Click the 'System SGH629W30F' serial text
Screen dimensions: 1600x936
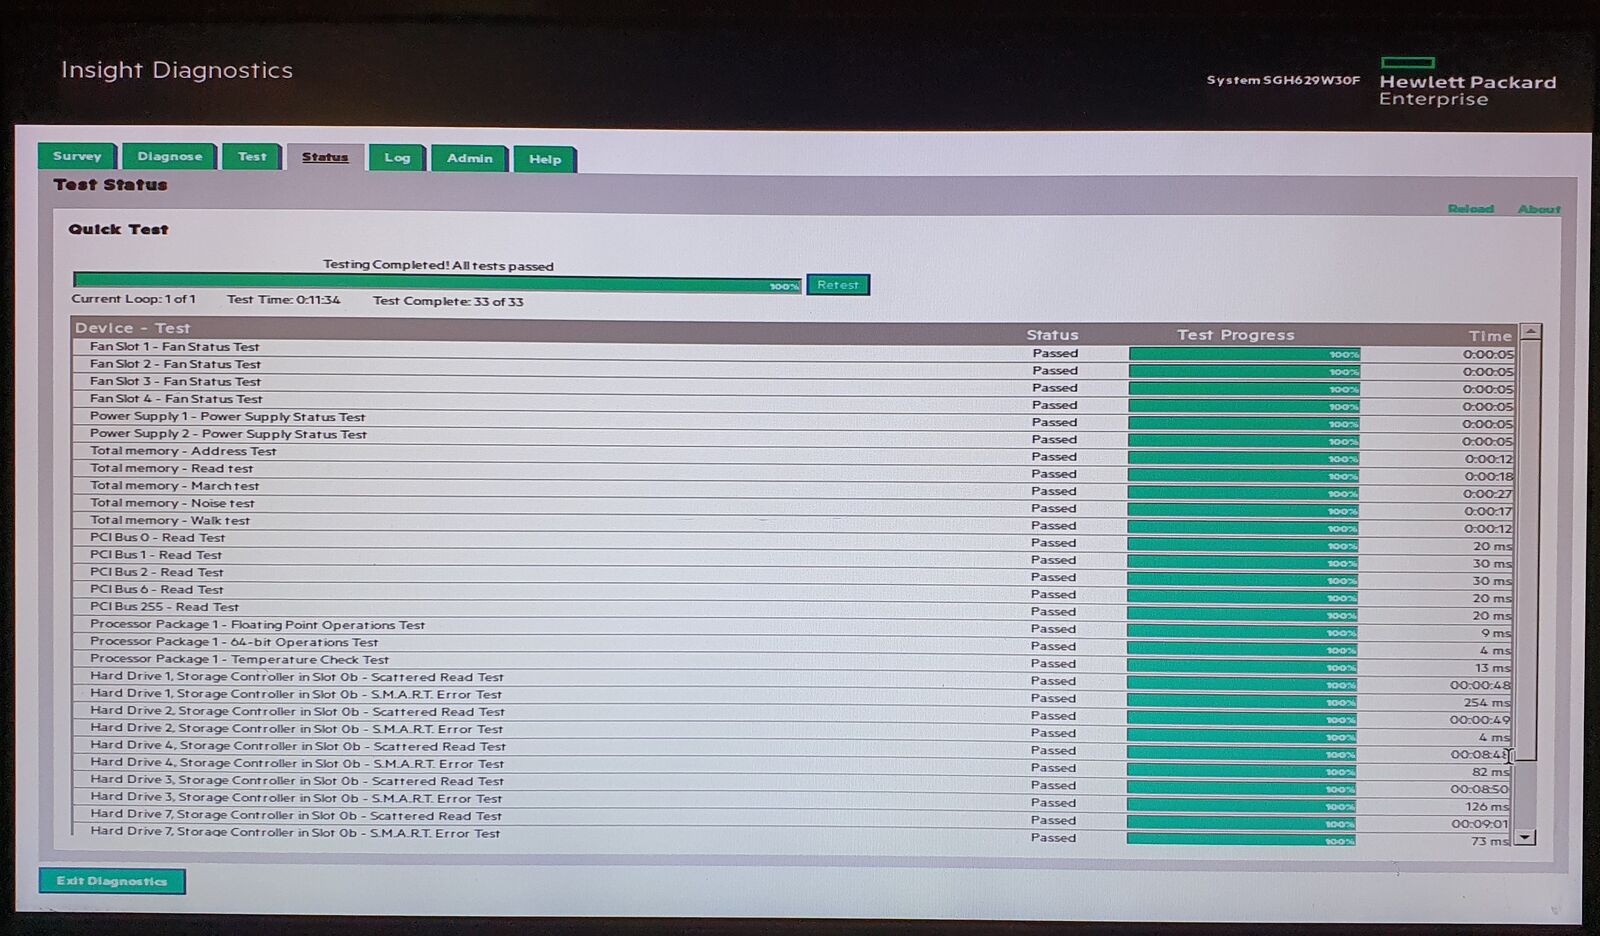pos(1283,80)
